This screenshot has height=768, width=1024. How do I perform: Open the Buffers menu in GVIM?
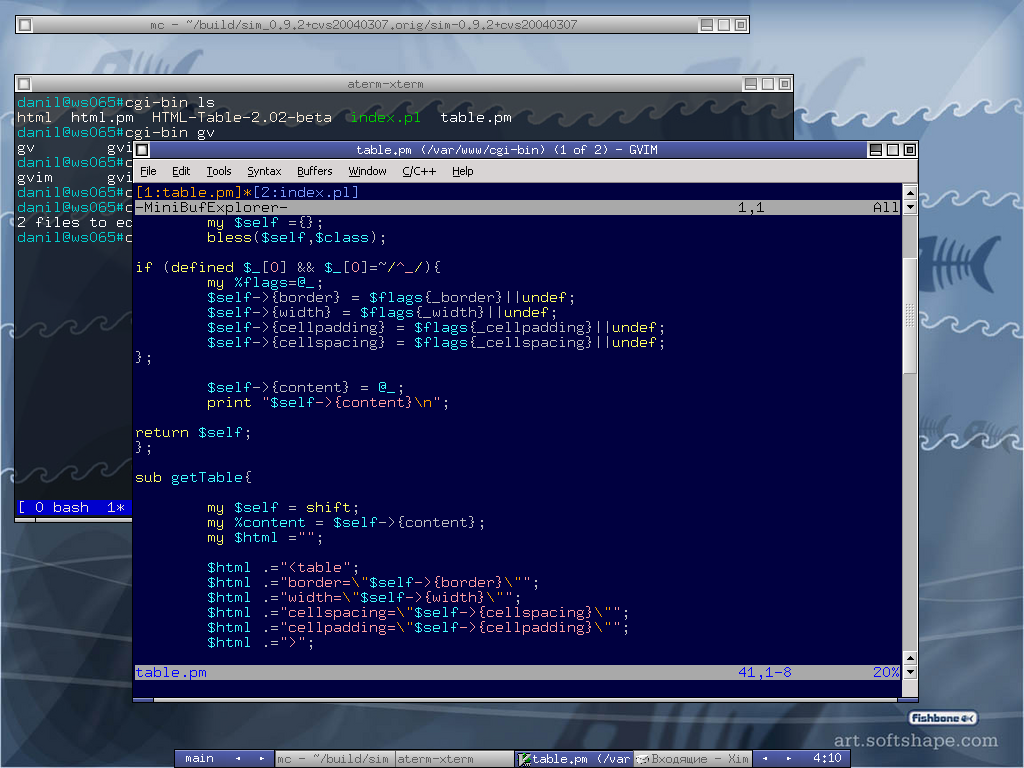click(314, 171)
